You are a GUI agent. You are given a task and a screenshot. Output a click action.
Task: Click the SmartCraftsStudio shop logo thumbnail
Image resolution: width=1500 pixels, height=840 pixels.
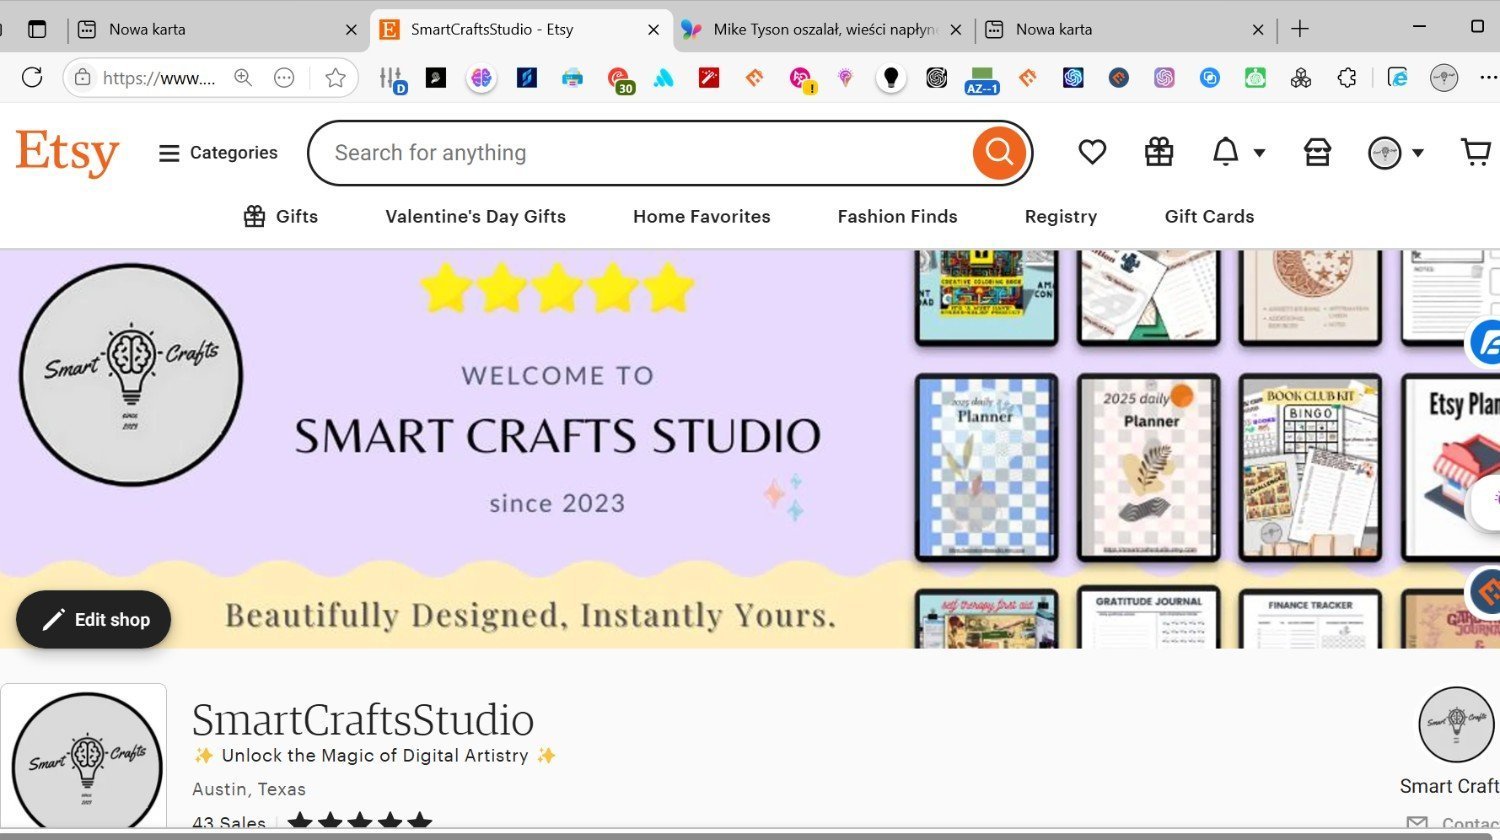click(84, 758)
